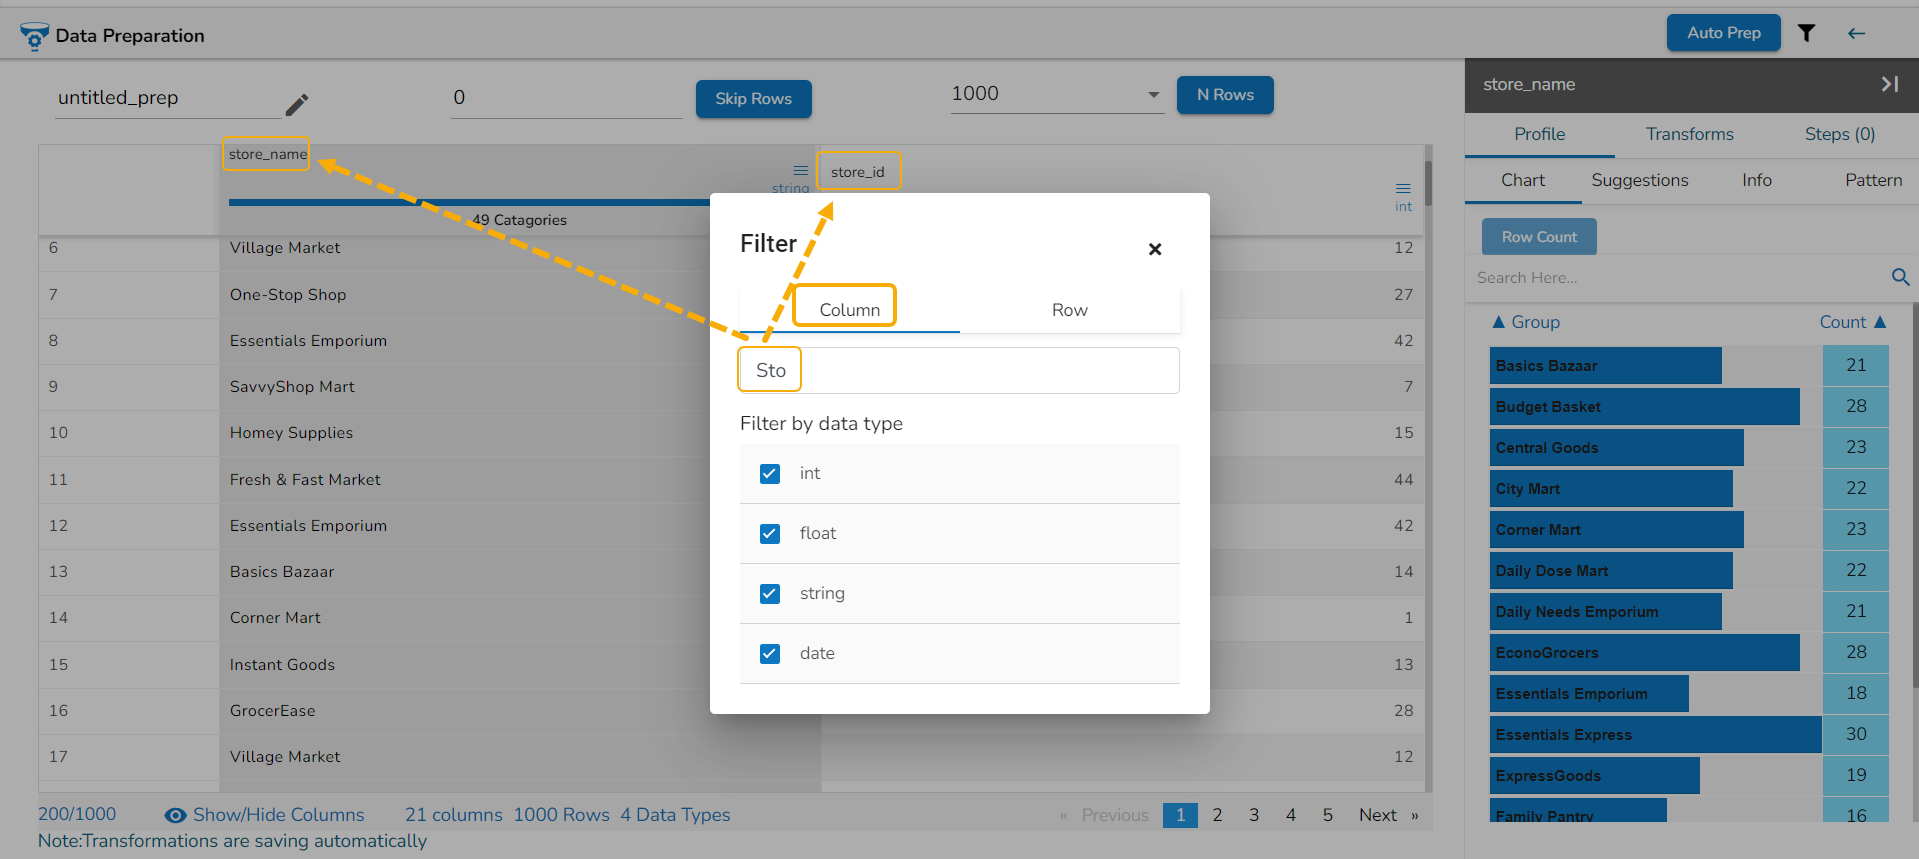Open the Transforms tab
This screenshot has width=1919, height=859.
(x=1689, y=134)
